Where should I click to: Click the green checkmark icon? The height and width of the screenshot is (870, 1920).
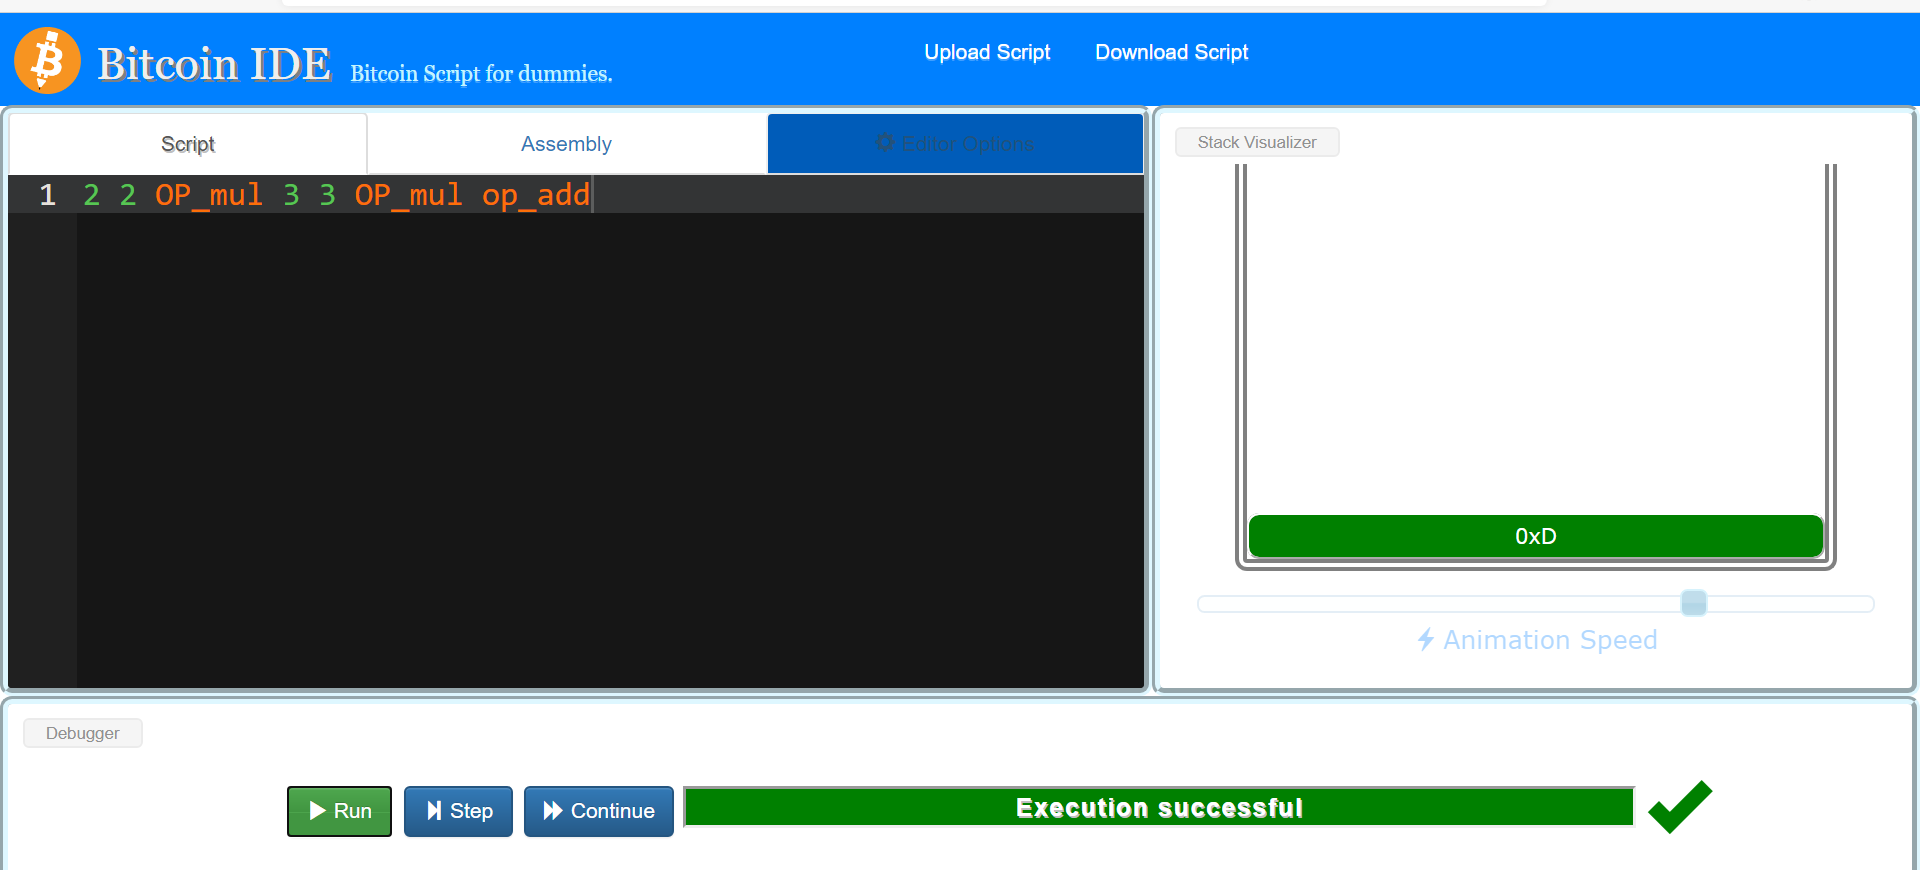click(x=1680, y=807)
